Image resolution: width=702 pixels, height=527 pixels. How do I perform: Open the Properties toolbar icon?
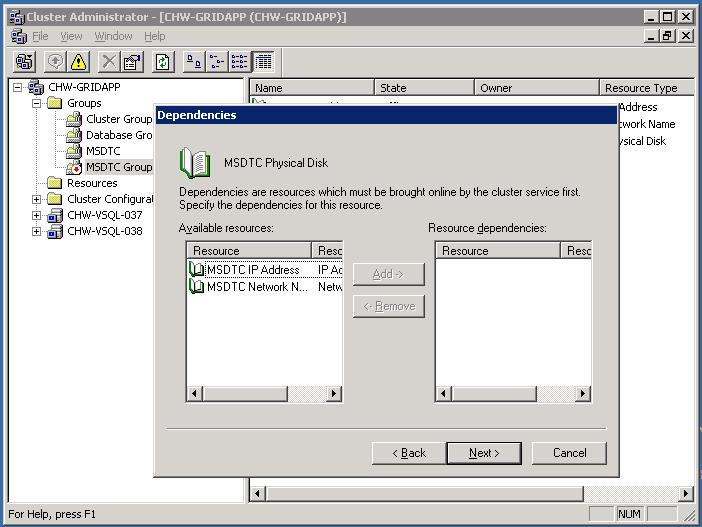[x=132, y=62]
